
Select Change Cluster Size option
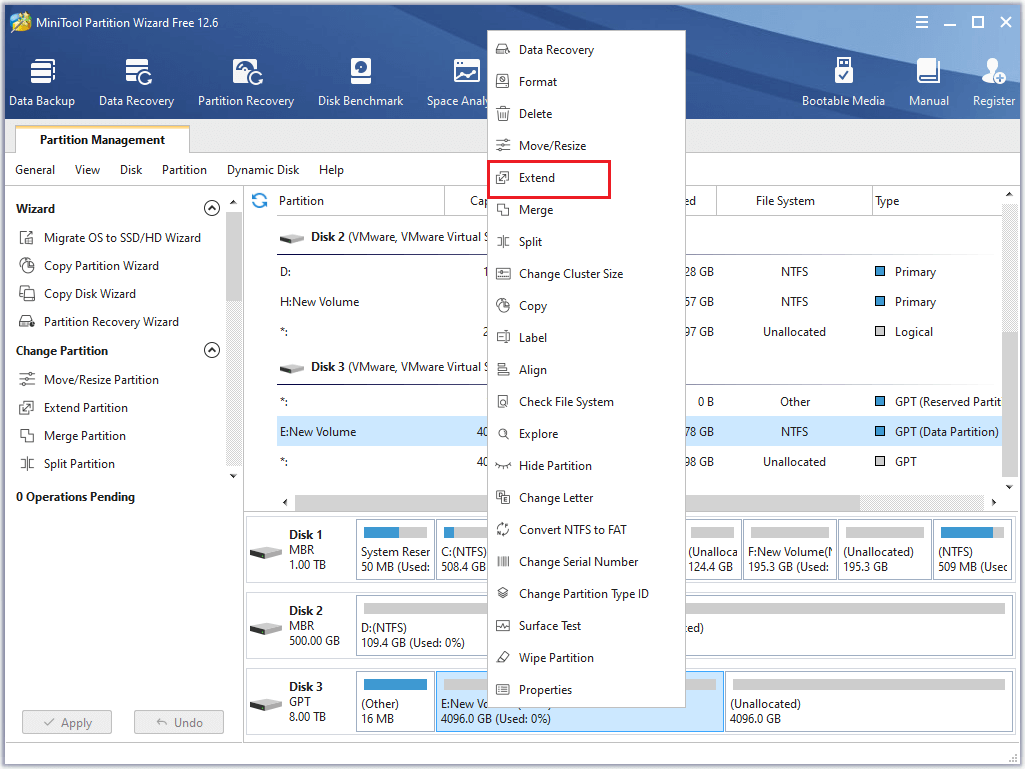[x=586, y=274]
